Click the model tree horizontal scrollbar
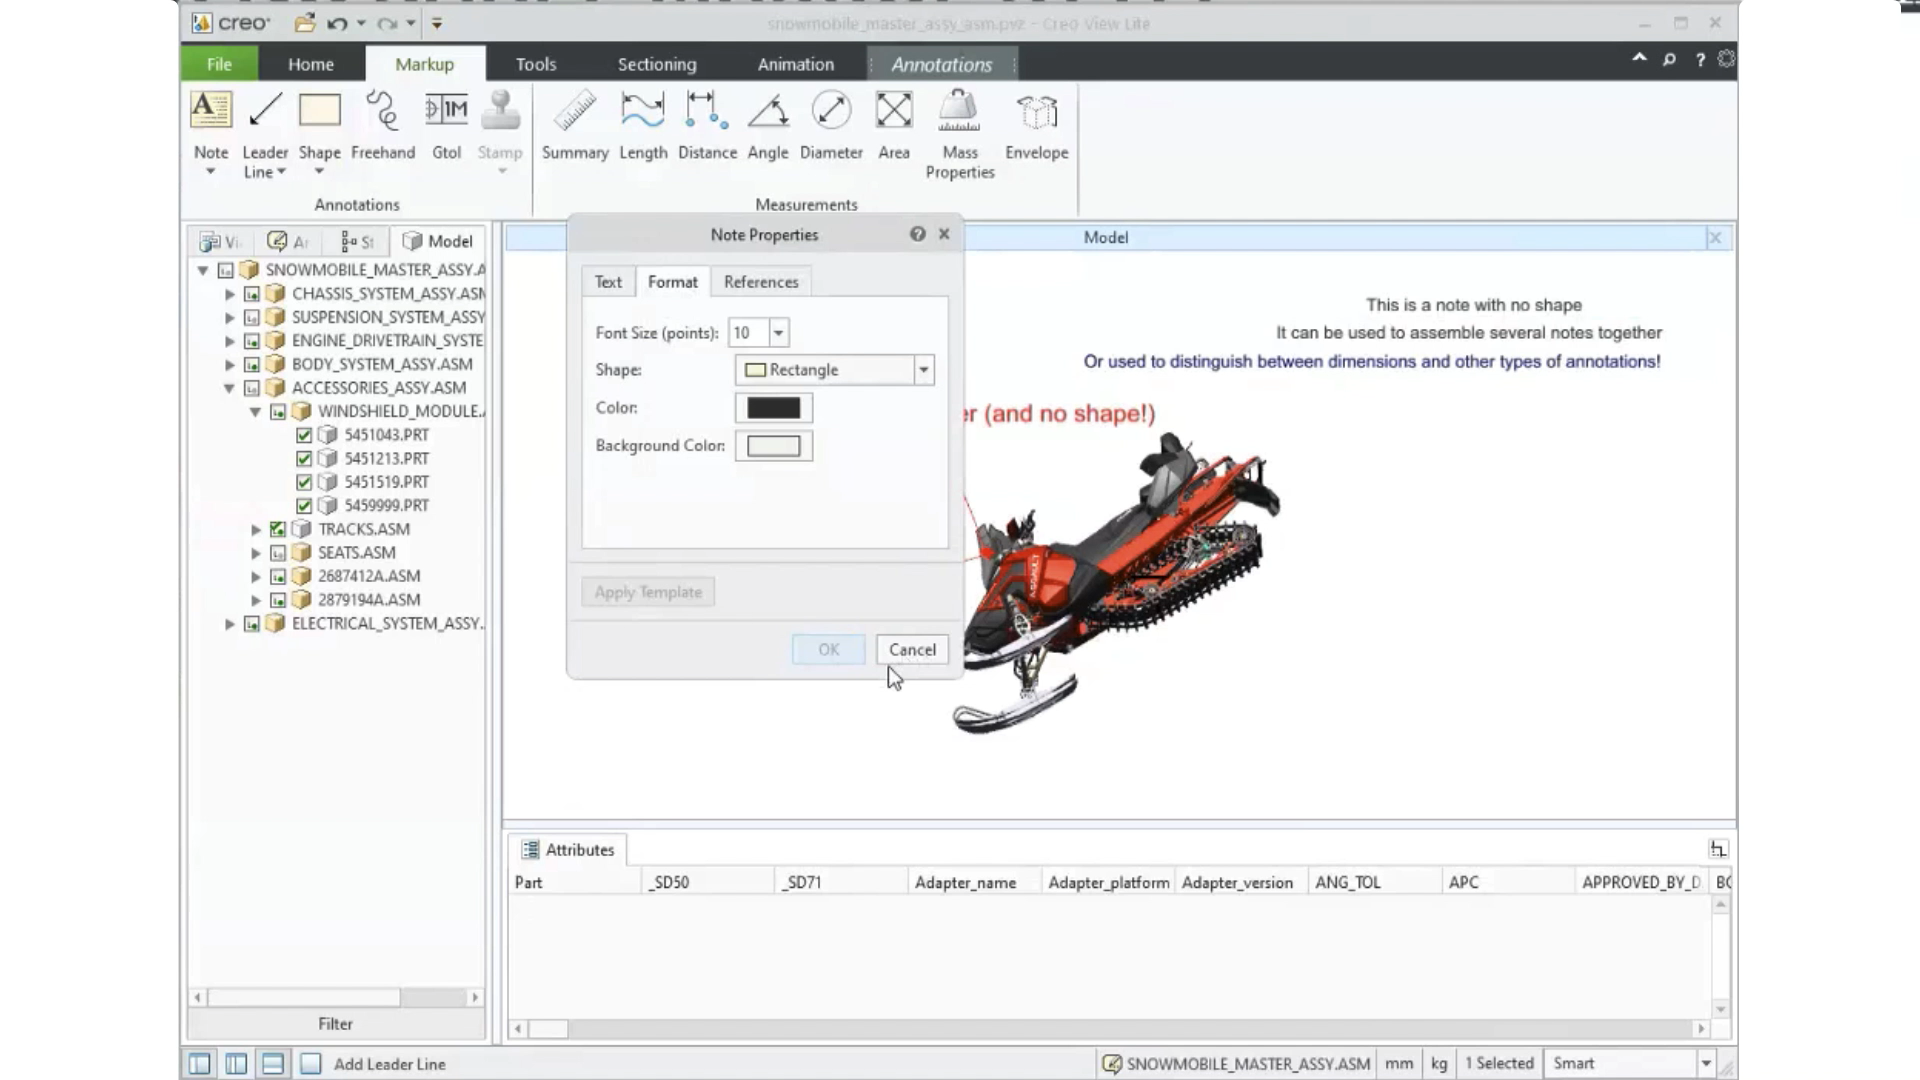The height and width of the screenshot is (1080, 1920). 336,997
